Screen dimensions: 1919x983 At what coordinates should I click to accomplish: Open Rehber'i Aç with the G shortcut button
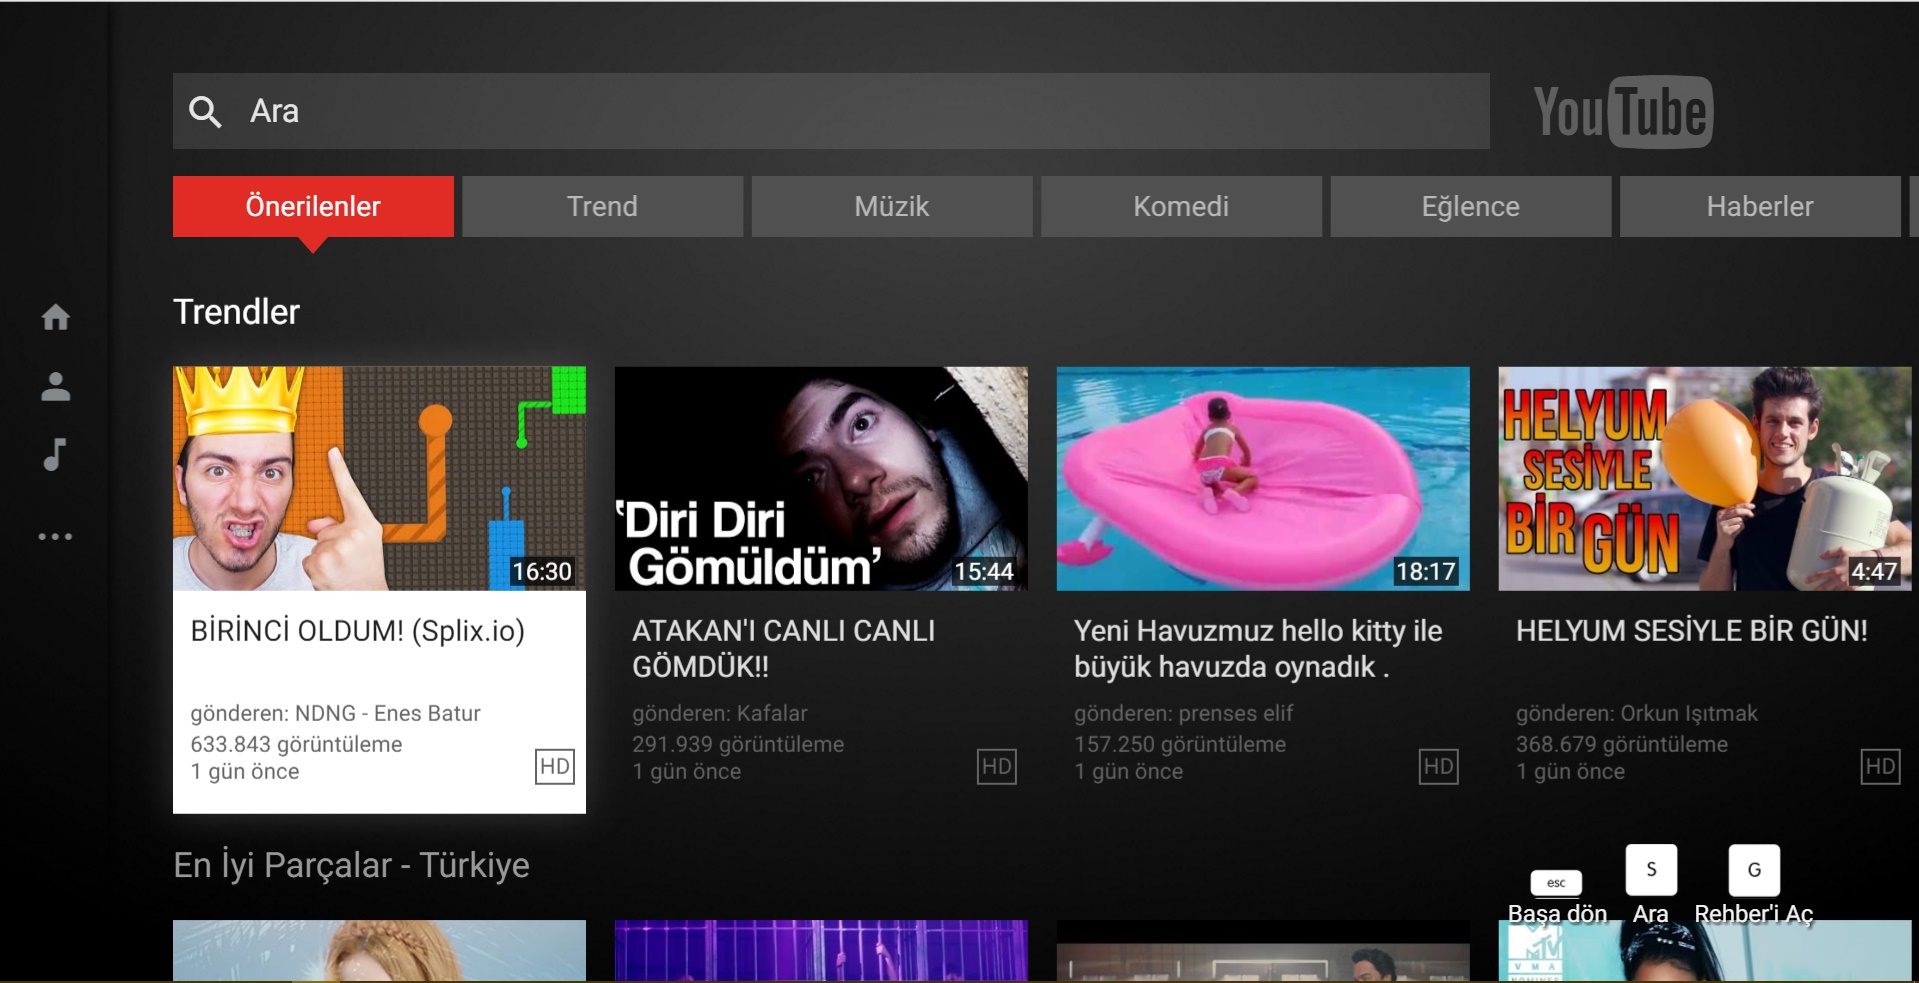pos(1754,870)
